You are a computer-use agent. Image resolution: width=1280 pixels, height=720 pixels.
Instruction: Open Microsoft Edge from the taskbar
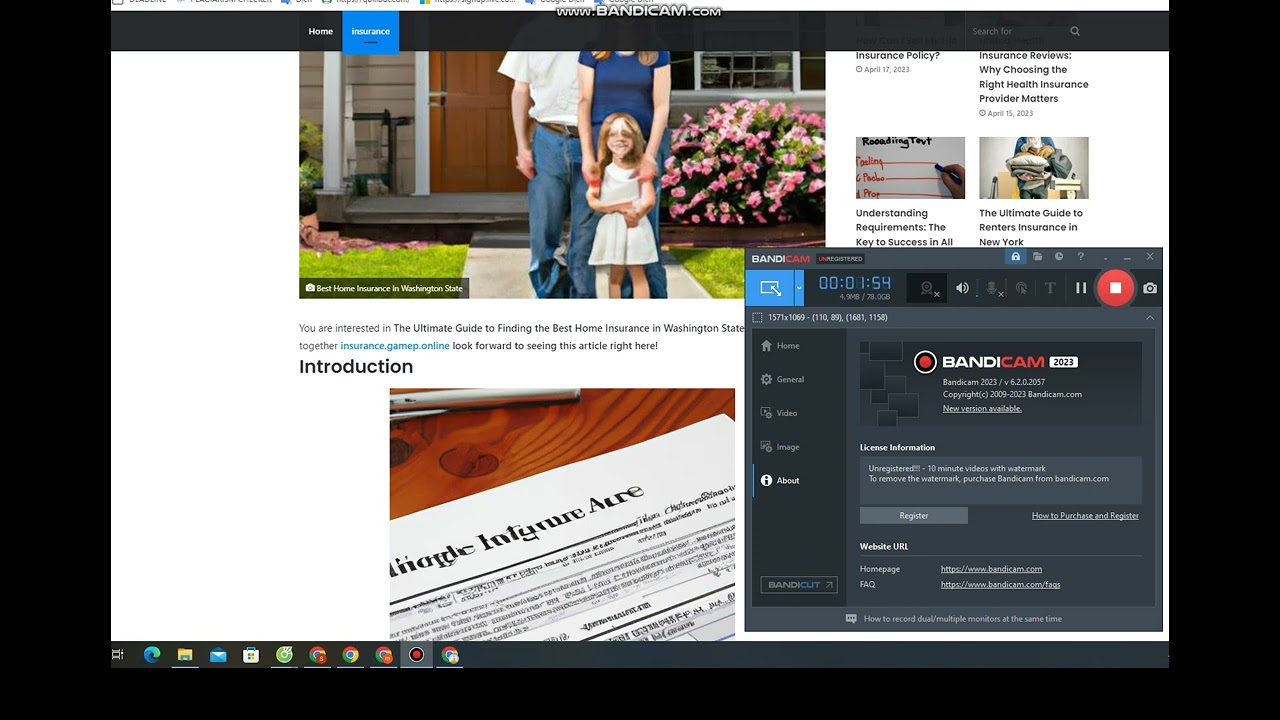[x=152, y=655]
